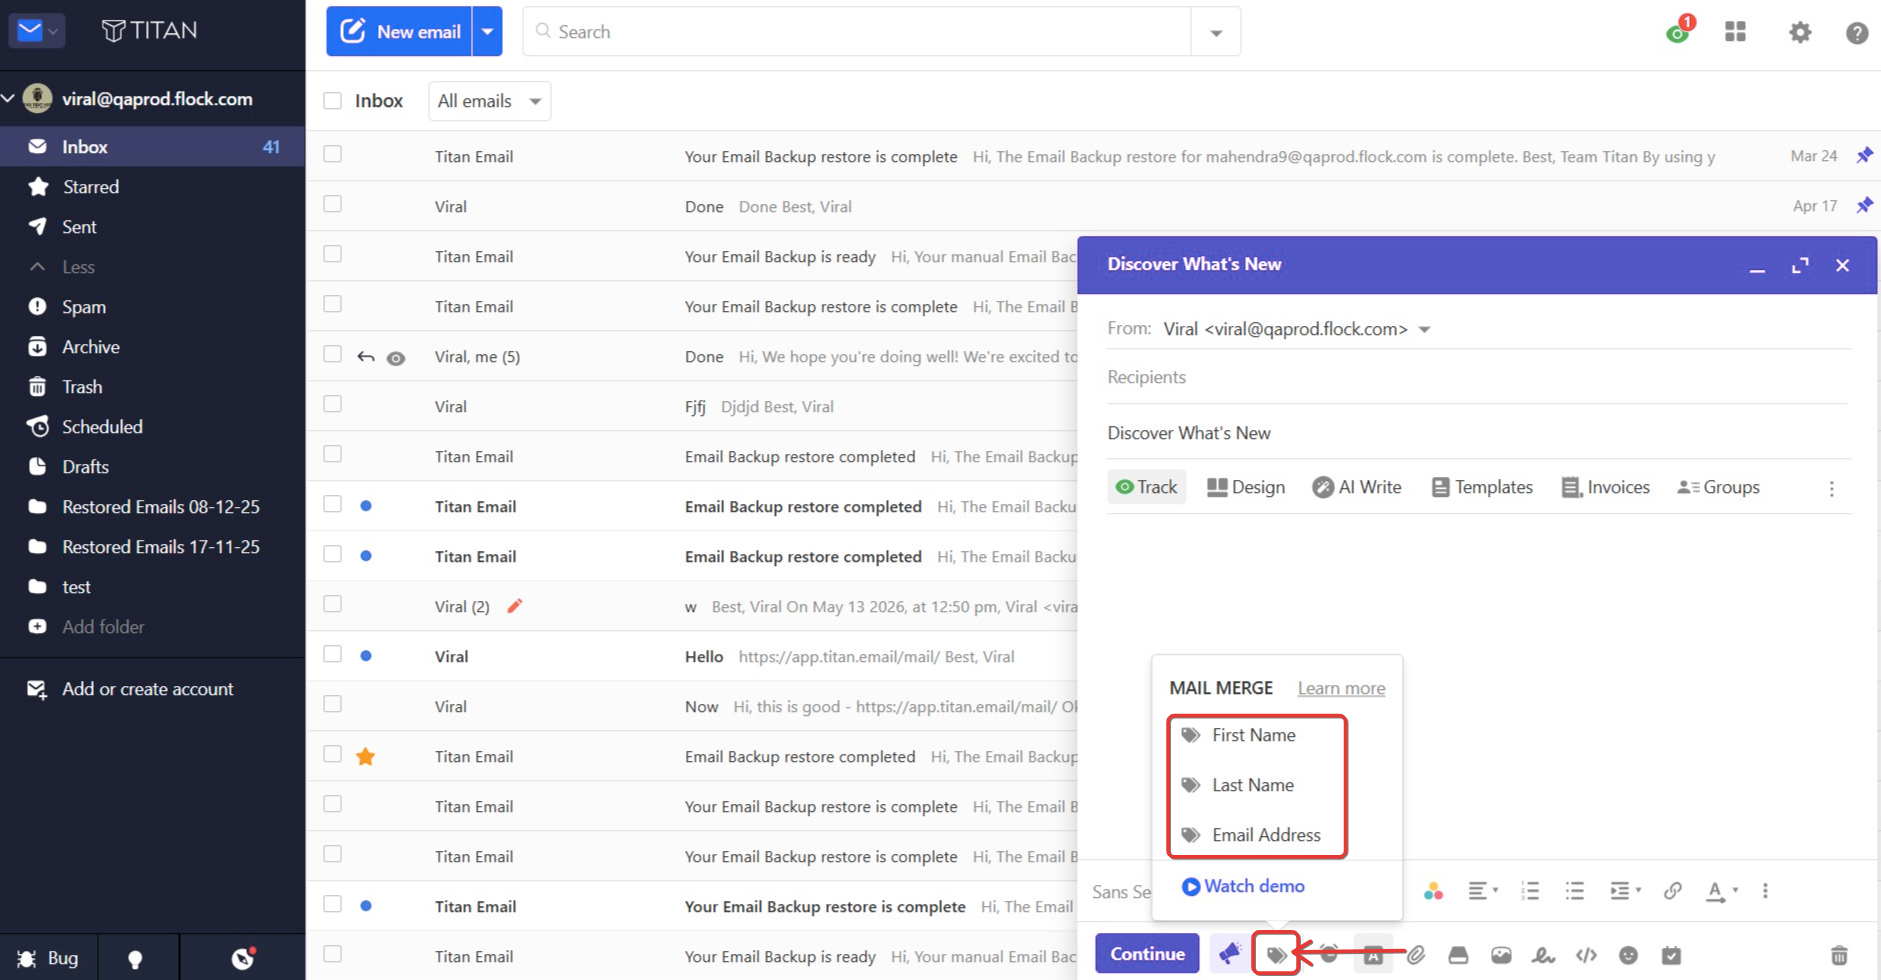
Task: Select the checkbox for the Viral (2) thread
Action: point(333,604)
